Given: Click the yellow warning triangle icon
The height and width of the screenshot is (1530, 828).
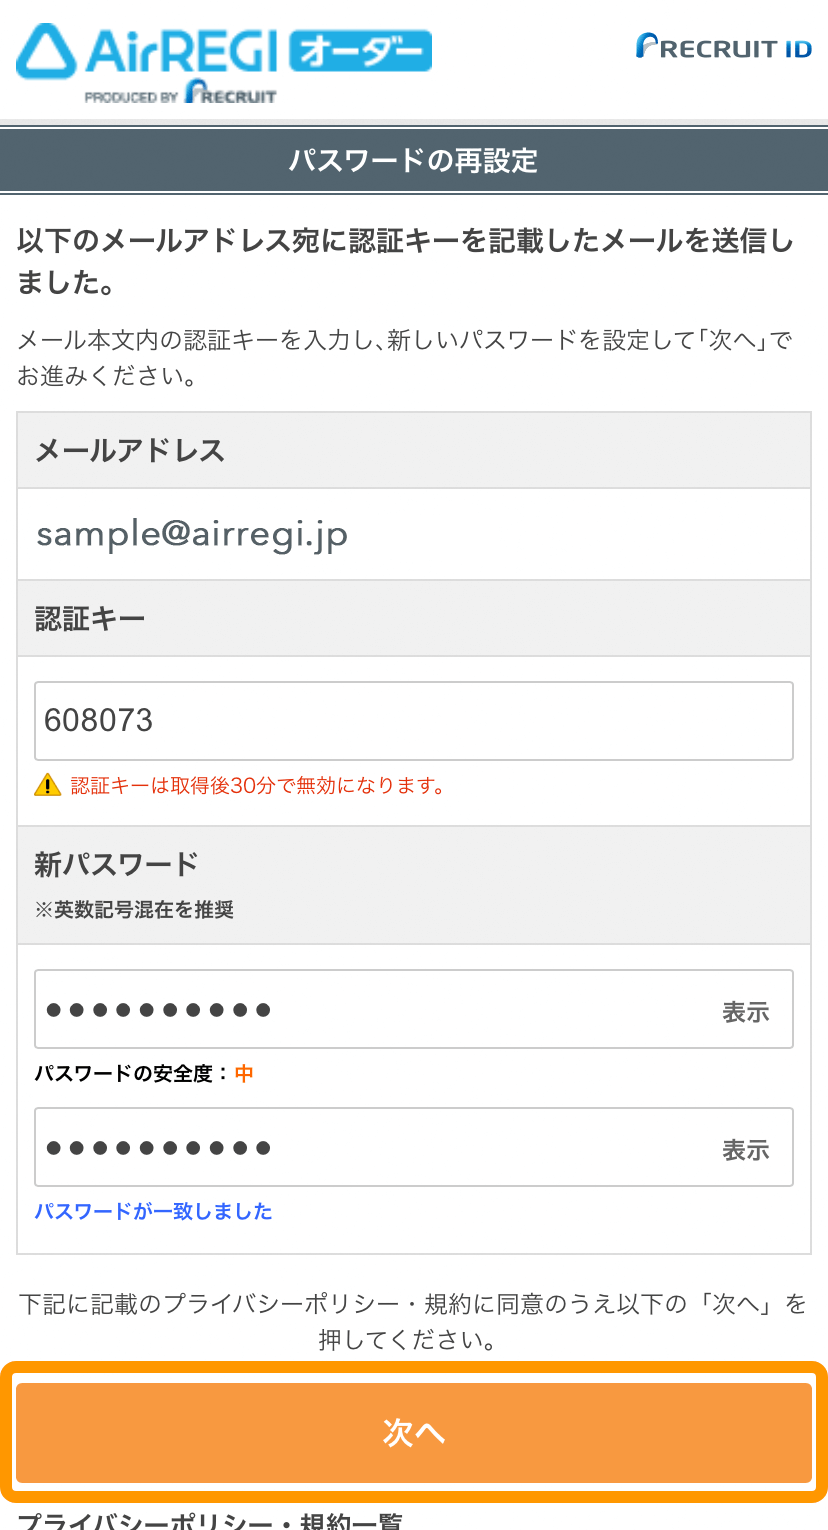Looking at the screenshot, I should pyautogui.click(x=47, y=785).
